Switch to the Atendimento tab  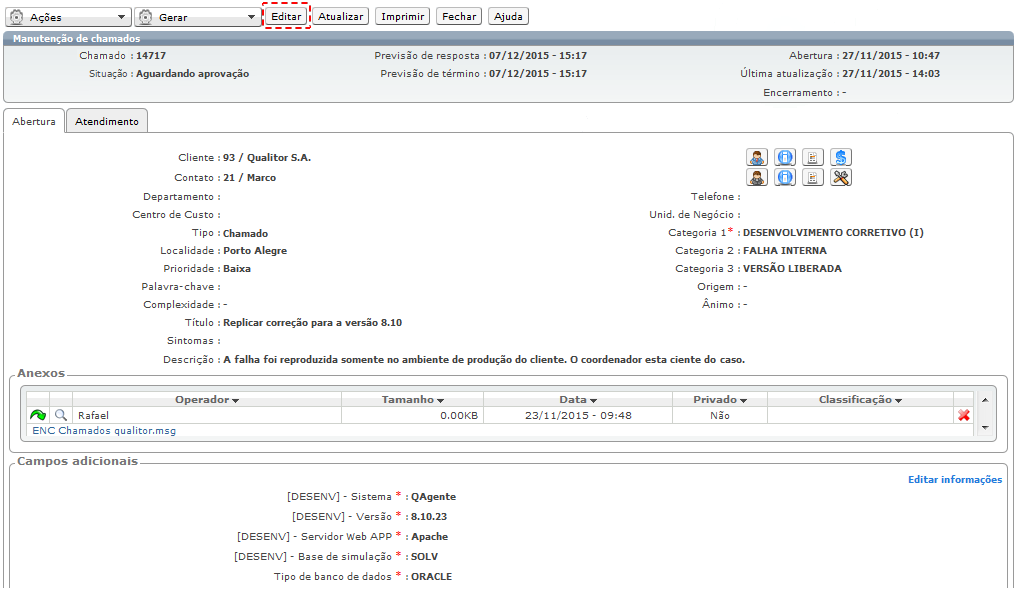click(107, 121)
